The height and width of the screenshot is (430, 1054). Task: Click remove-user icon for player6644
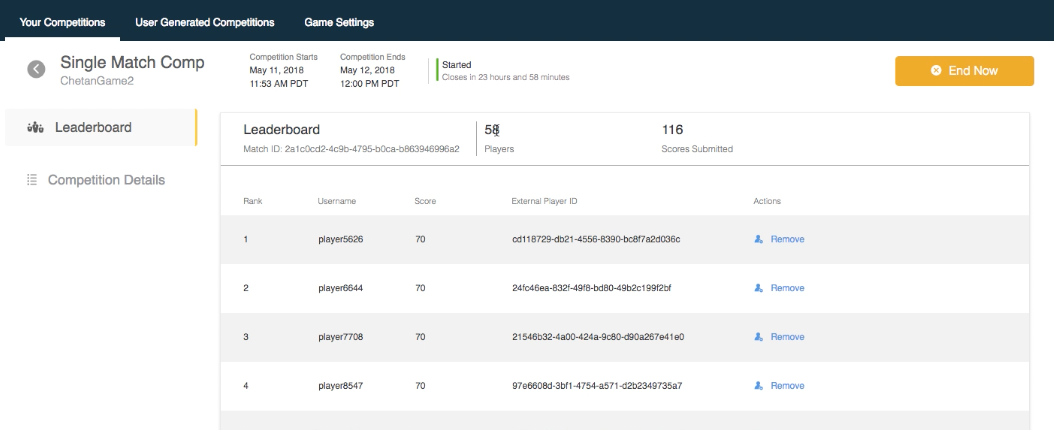(759, 288)
